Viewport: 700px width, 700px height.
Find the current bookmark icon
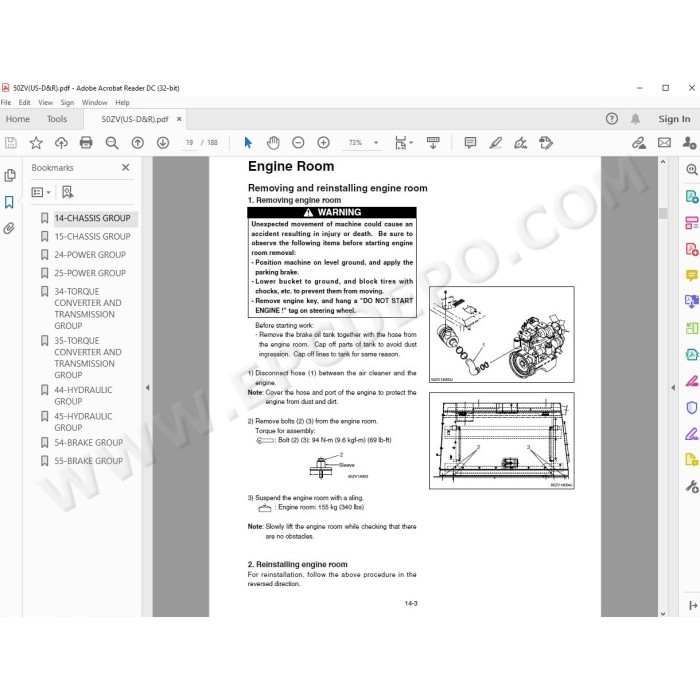(x=67, y=192)
